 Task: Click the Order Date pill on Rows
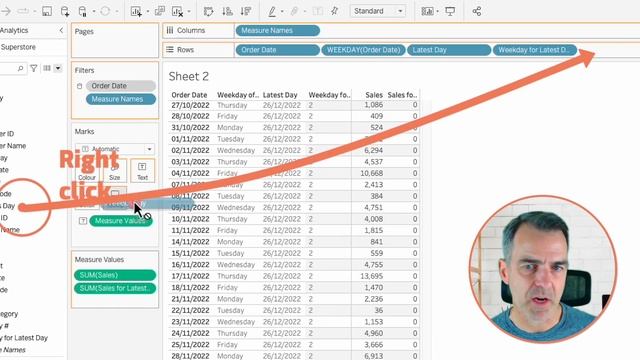[x=278, y=50]
